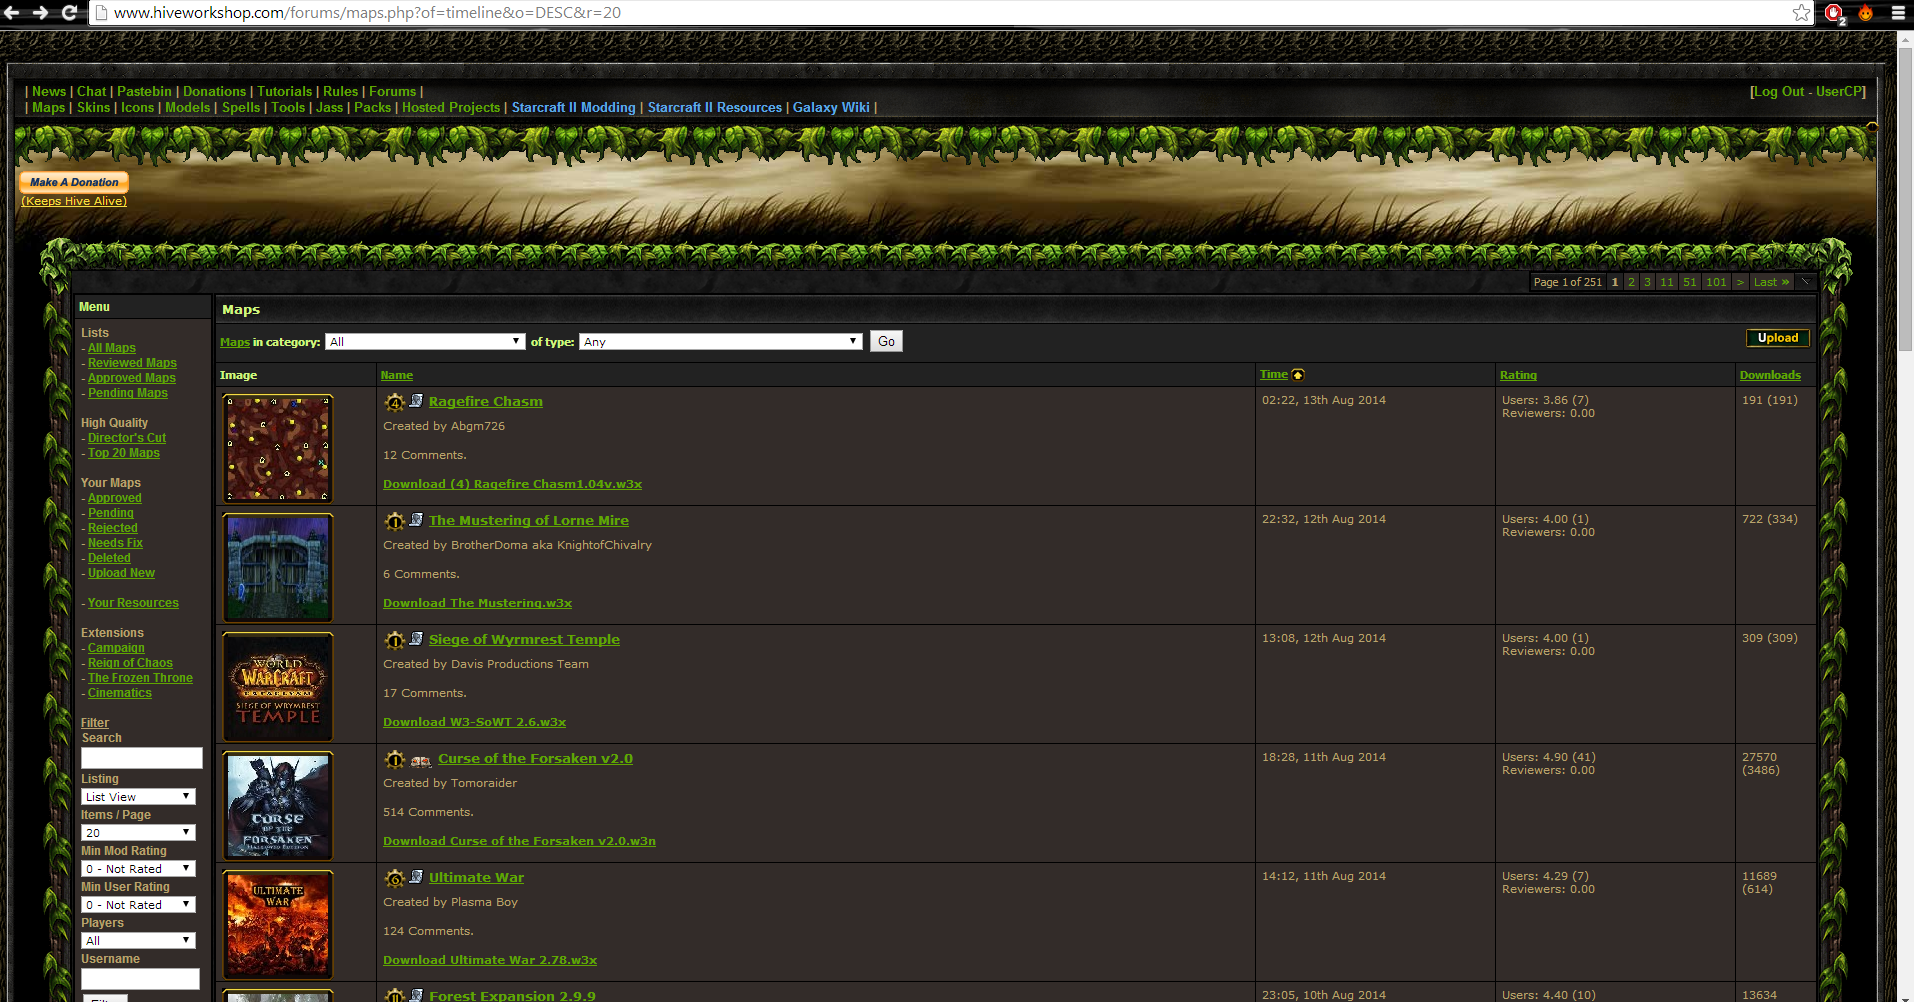Sort maps by Downloads column header
This screenshot has height=1002, width=1914.
(x=1770, y=375)
